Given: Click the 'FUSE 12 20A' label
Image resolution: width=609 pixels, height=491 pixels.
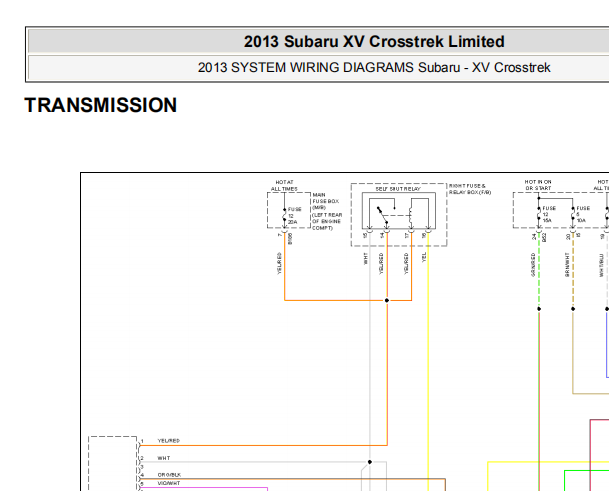Looking at the screenshot, I should 295,216.
